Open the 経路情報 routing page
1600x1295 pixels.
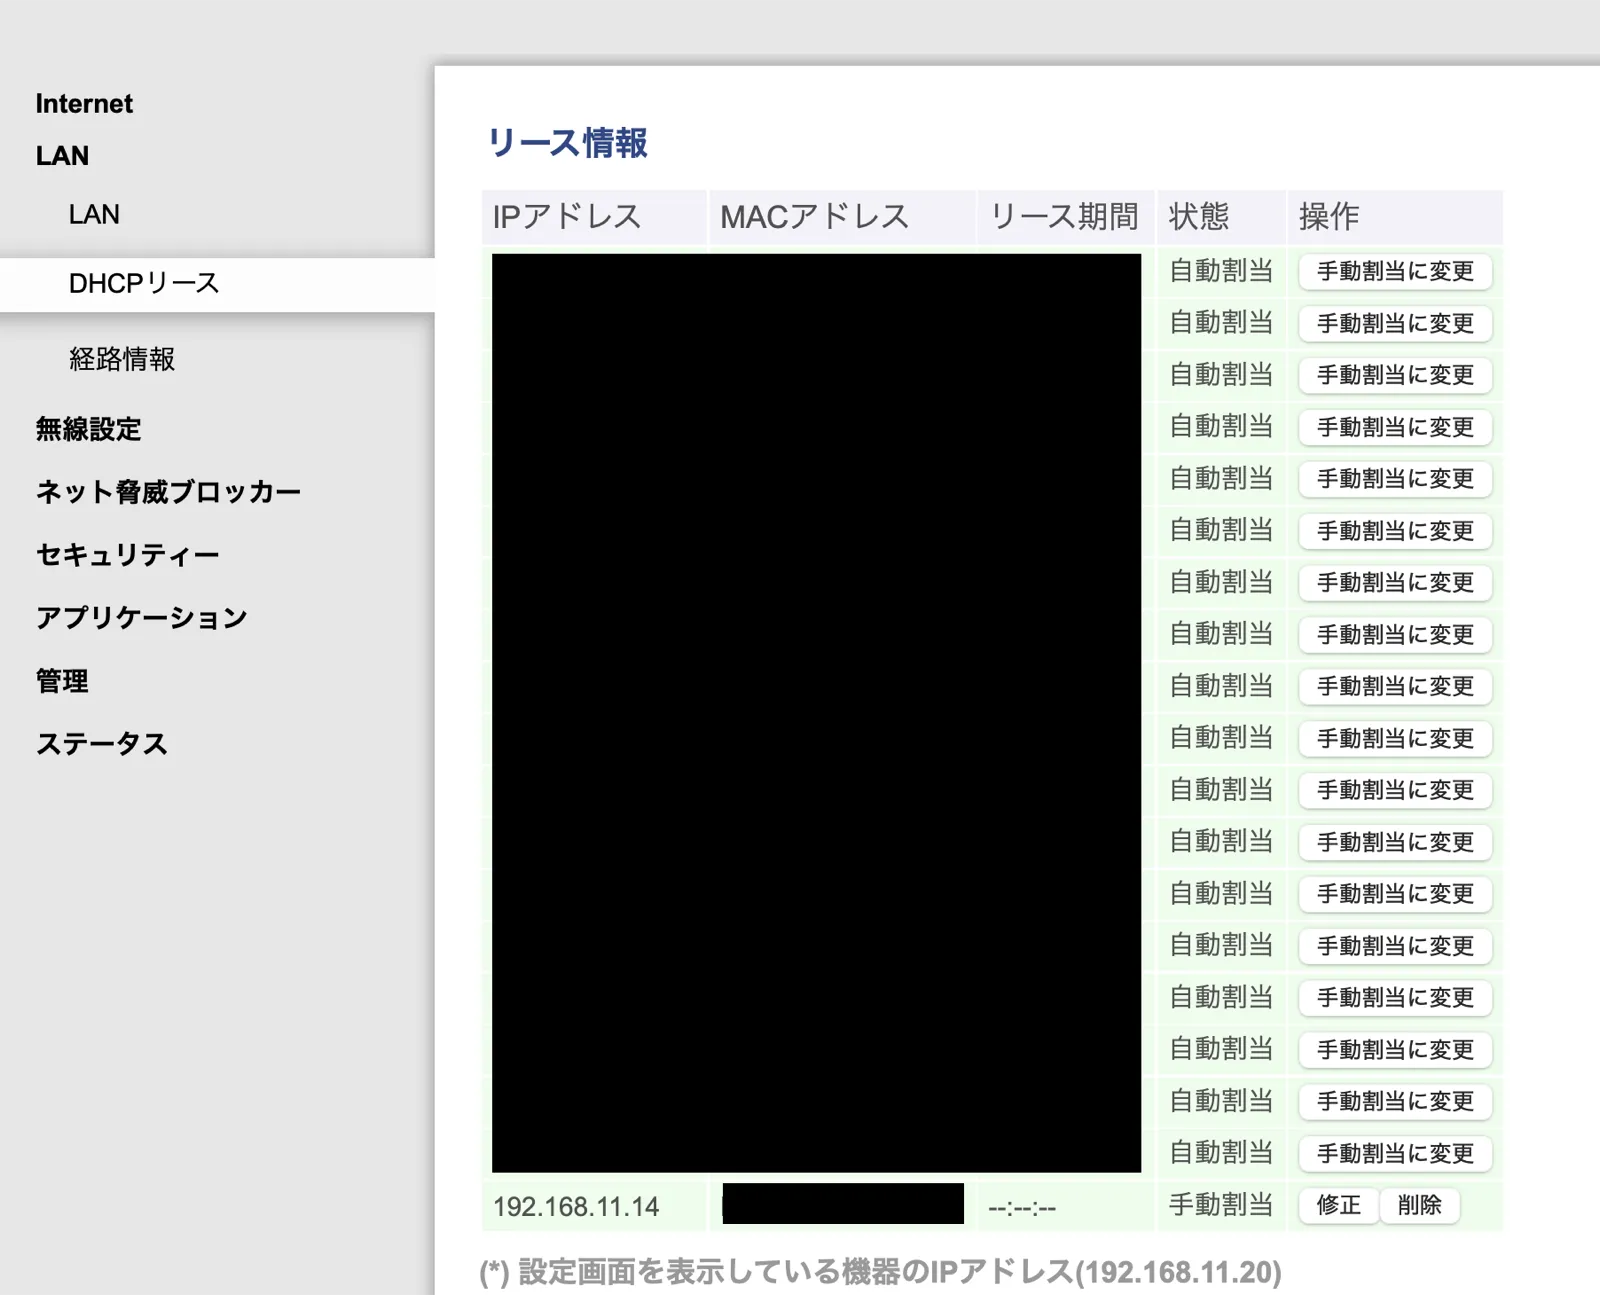pos(121,360)
